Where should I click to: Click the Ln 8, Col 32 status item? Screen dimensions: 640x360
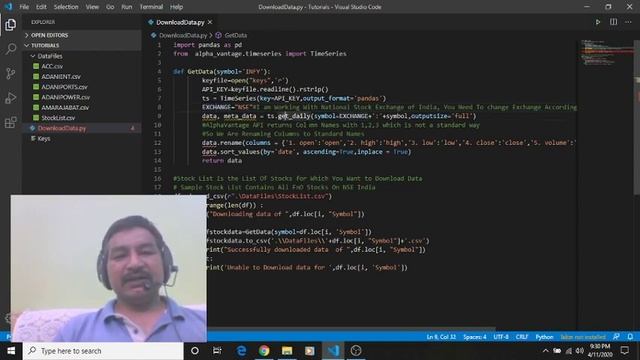click(441, 337)
